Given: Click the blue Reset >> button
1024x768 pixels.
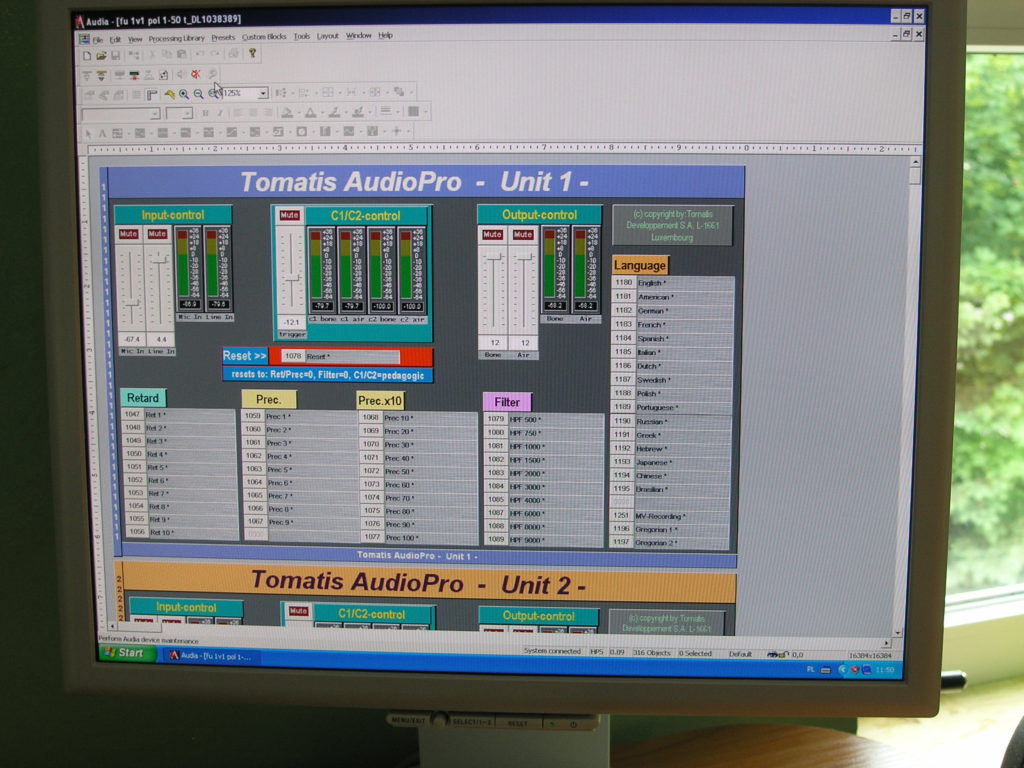Looking at the screenshot, I should point(245,356).
